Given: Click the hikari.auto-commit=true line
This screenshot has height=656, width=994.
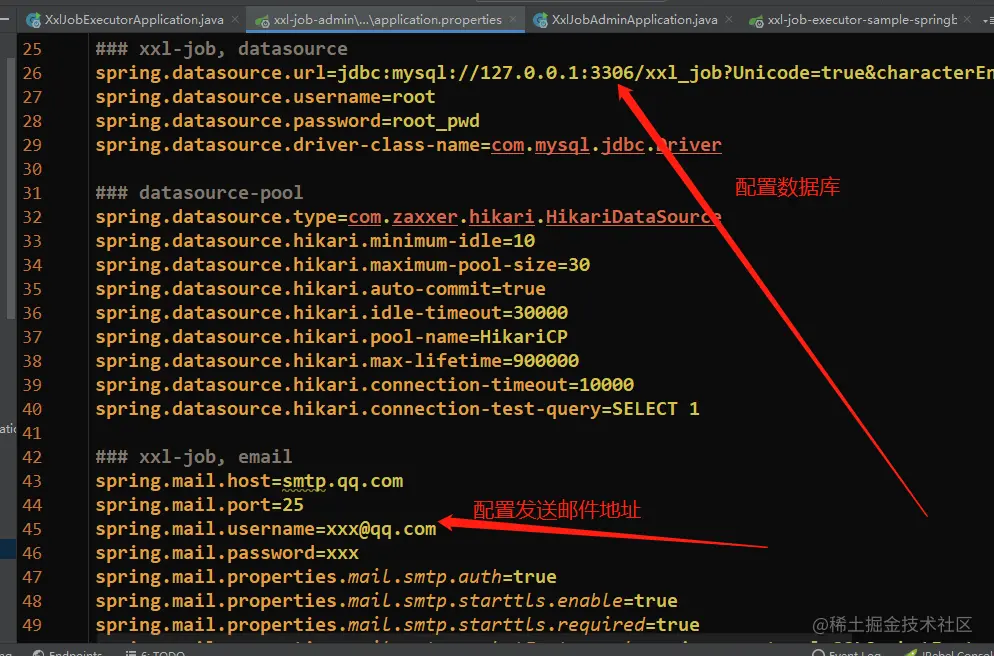Looking at the screenshot, I should click(320, 289).
